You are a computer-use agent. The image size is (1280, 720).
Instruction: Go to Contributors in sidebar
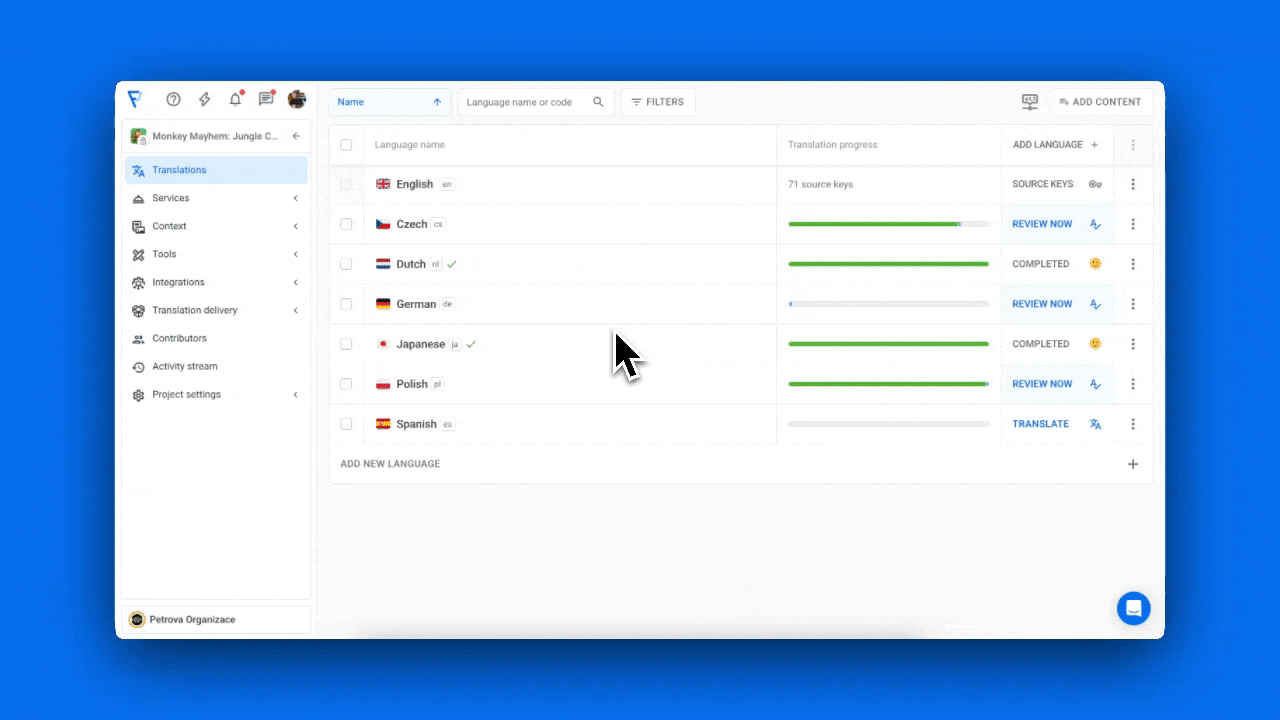(180, 338)
